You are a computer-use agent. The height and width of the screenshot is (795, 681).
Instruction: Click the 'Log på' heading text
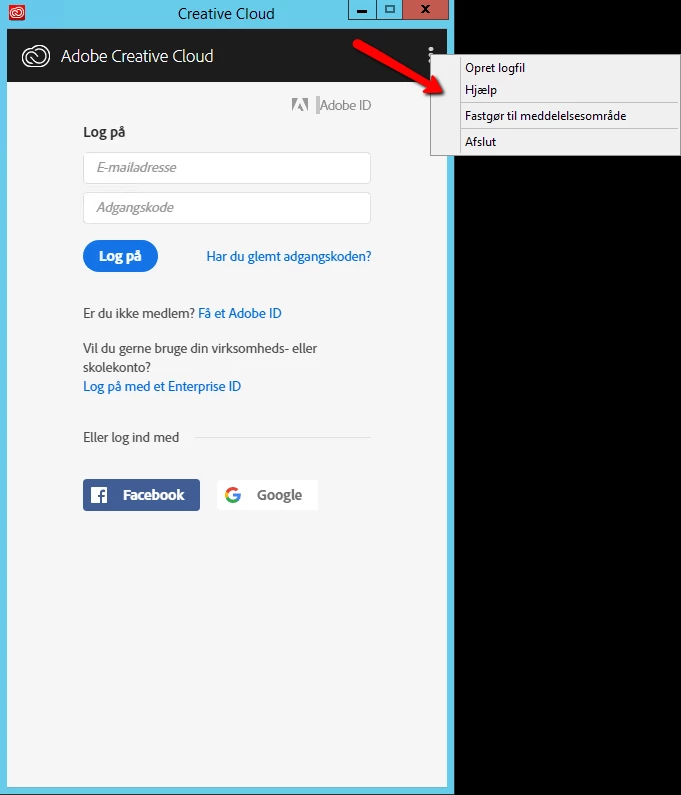click(x=104, y=132)
